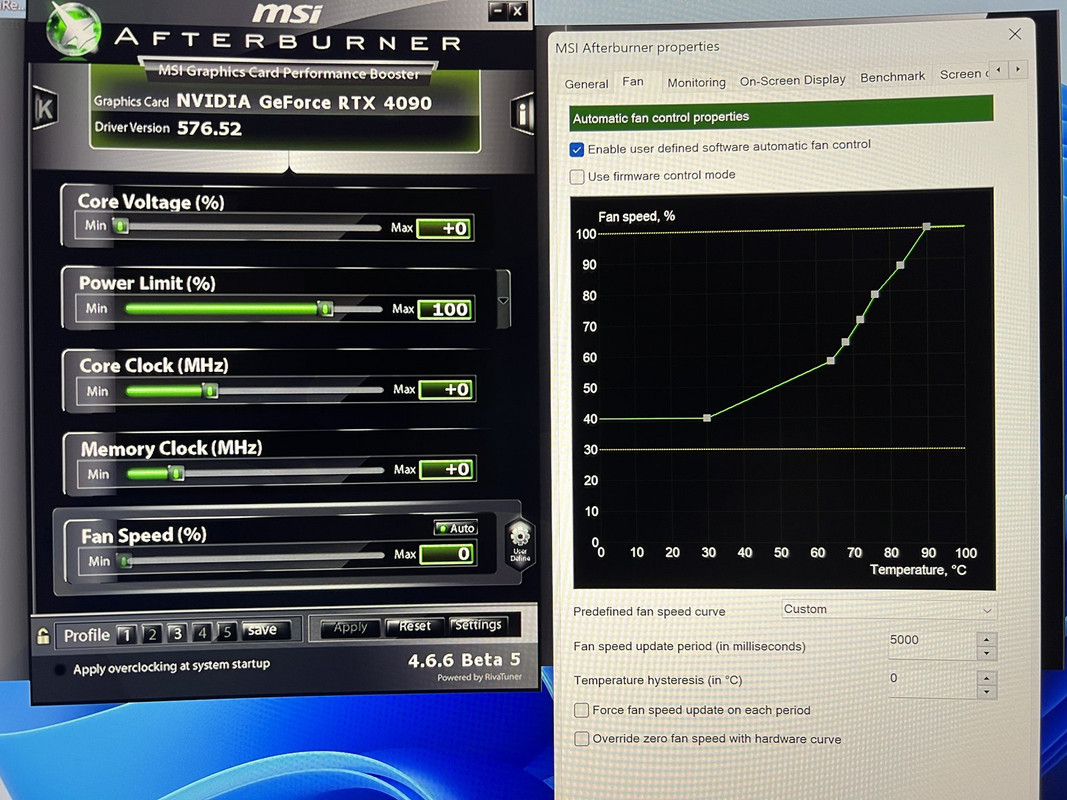The height and width of the screenshot is (800, 1067).
Task: Click the driver version 576.52 text
Action: [210, 128]
